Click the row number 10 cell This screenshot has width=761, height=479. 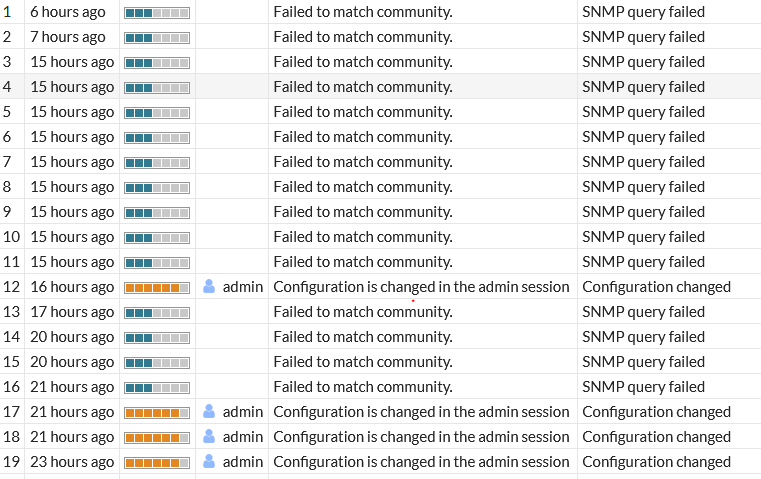[x=11, y=236]
